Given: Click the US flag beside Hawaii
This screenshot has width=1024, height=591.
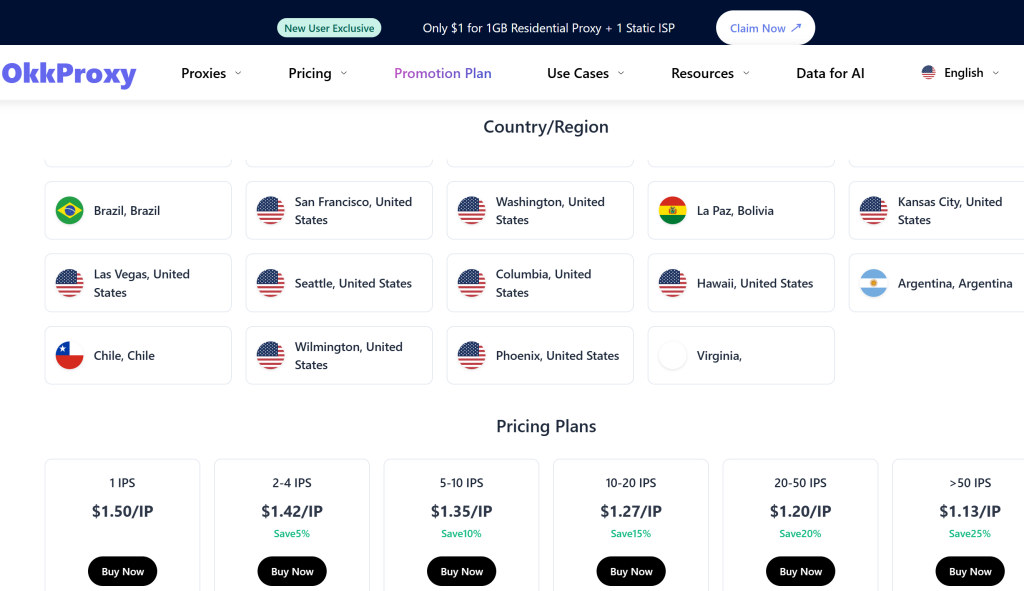Looking at the screenshot, I should pos(672,283).
